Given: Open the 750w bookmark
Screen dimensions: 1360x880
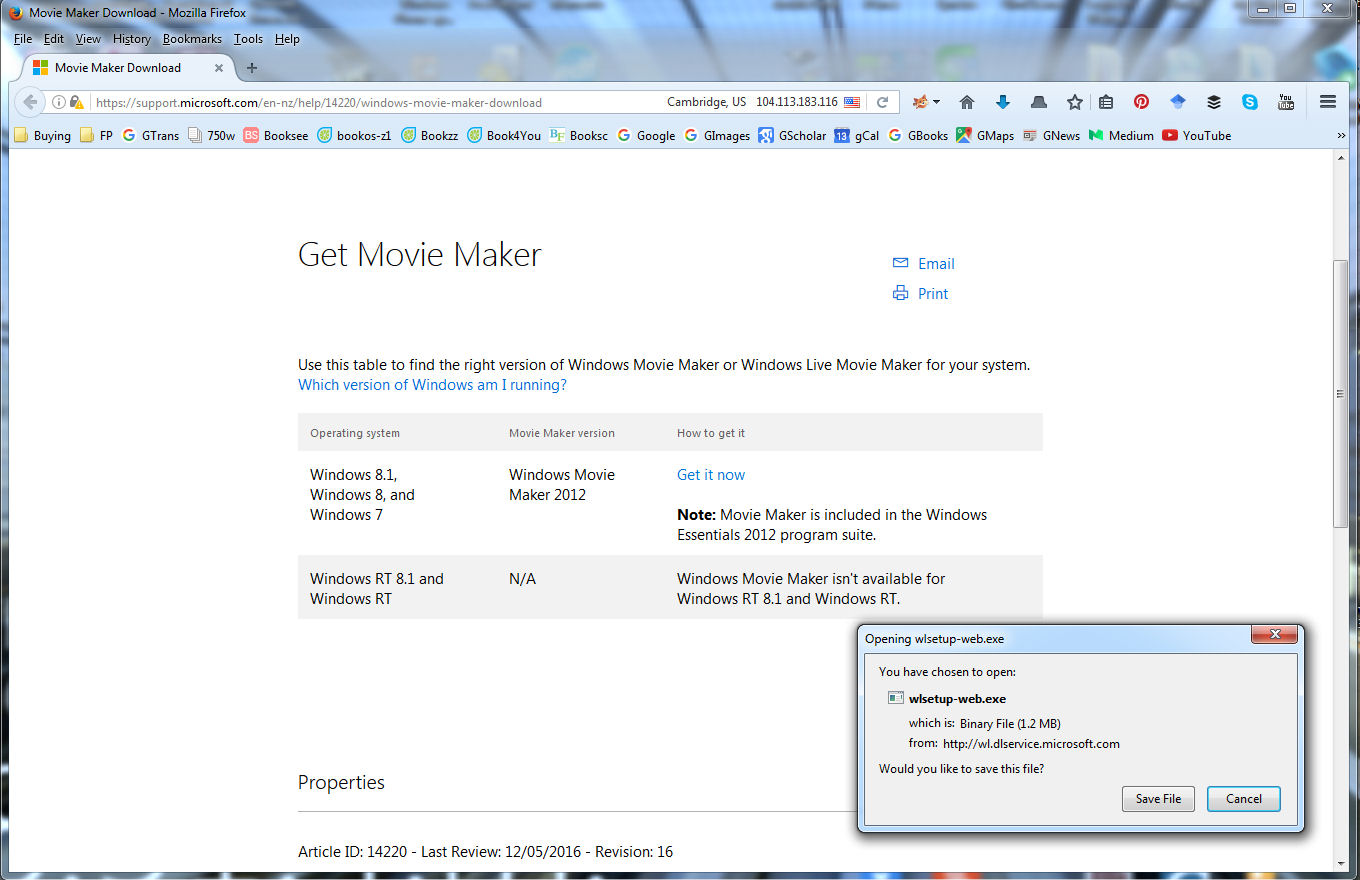Looking at the screenshot, I should [x=211, y=136].
